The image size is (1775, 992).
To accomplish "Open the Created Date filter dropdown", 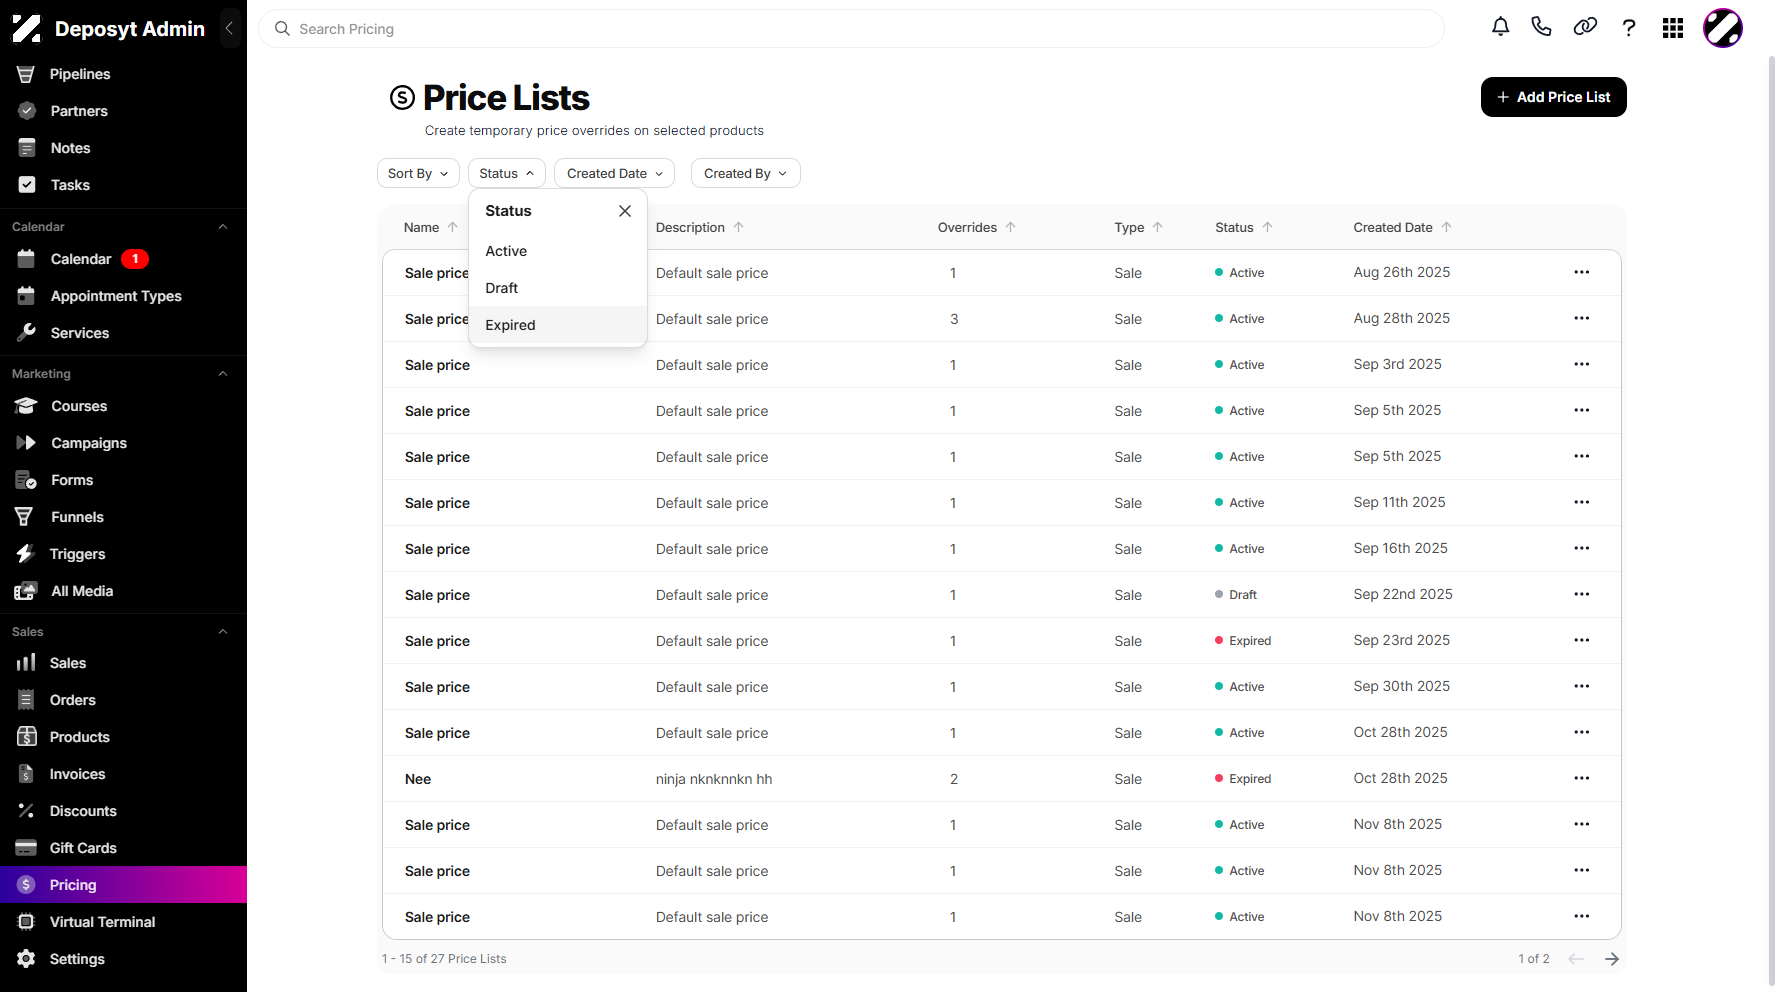I will (x=615, y=173).
